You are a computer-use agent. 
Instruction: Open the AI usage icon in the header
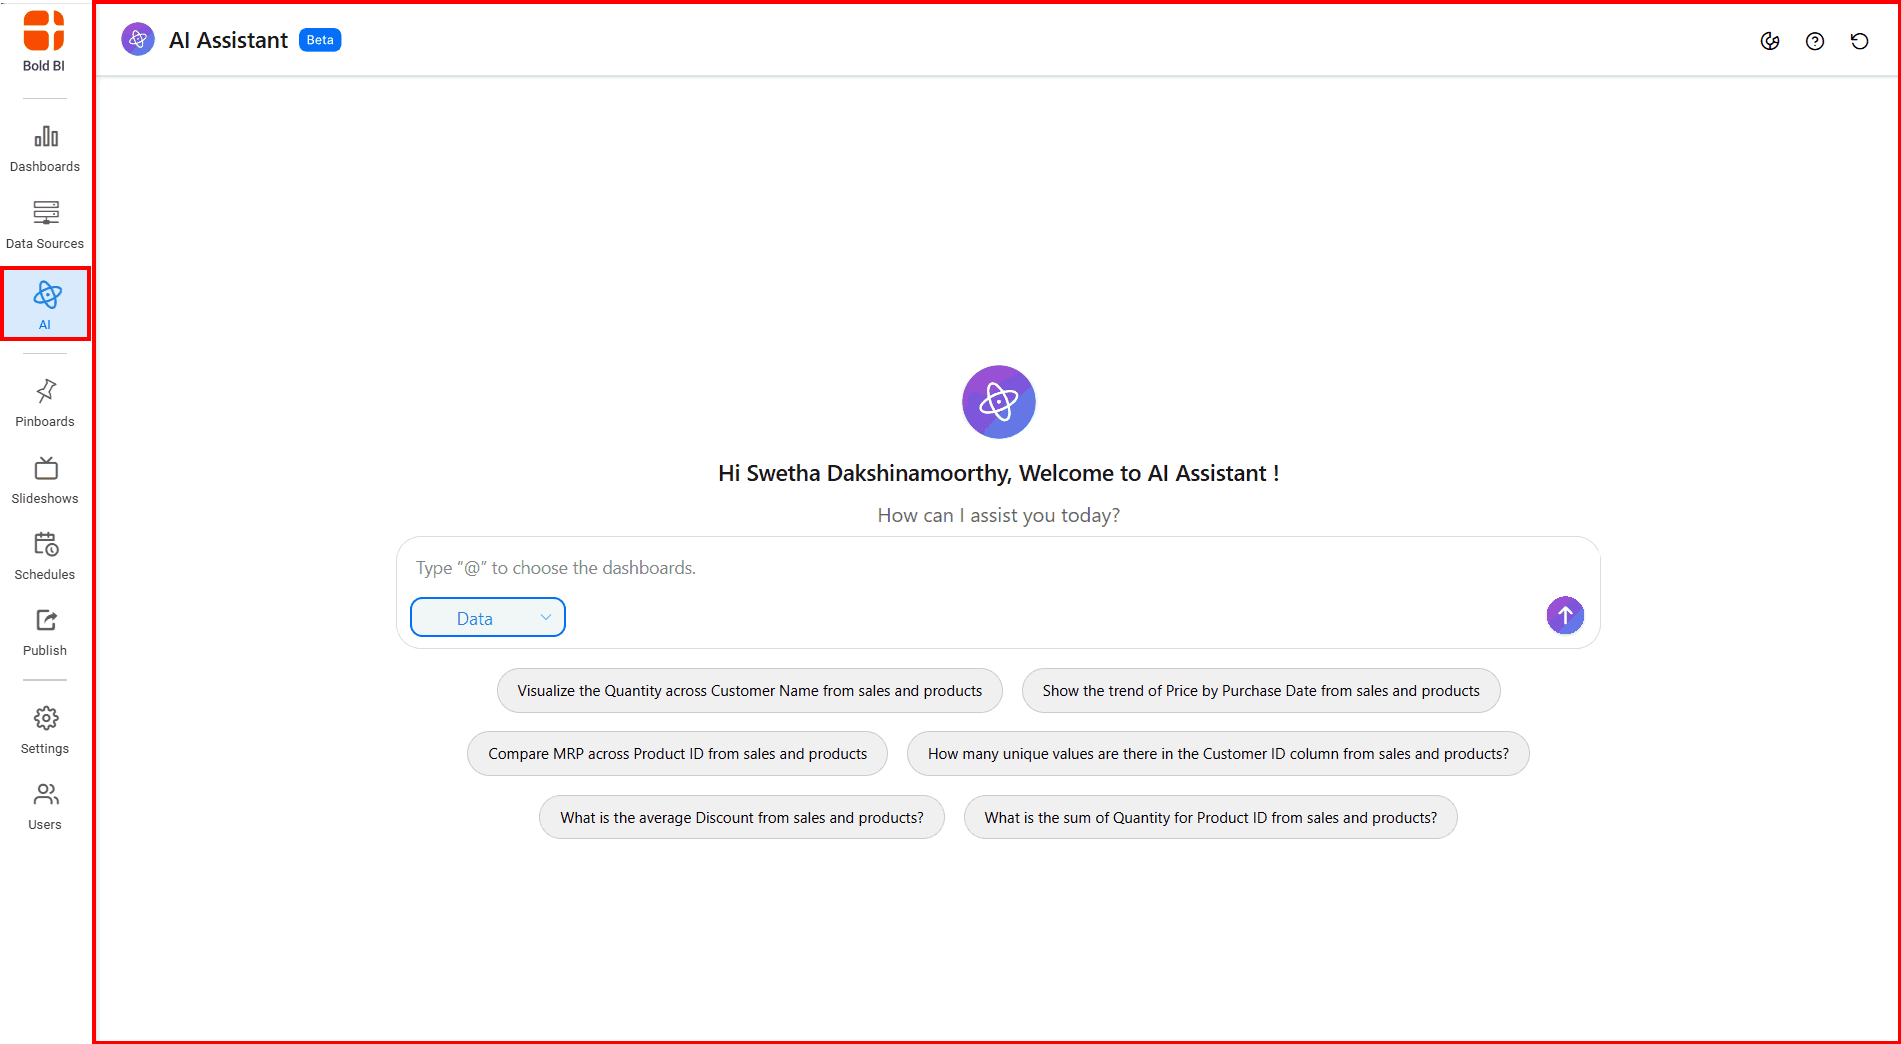click(x=1770, y=41)
